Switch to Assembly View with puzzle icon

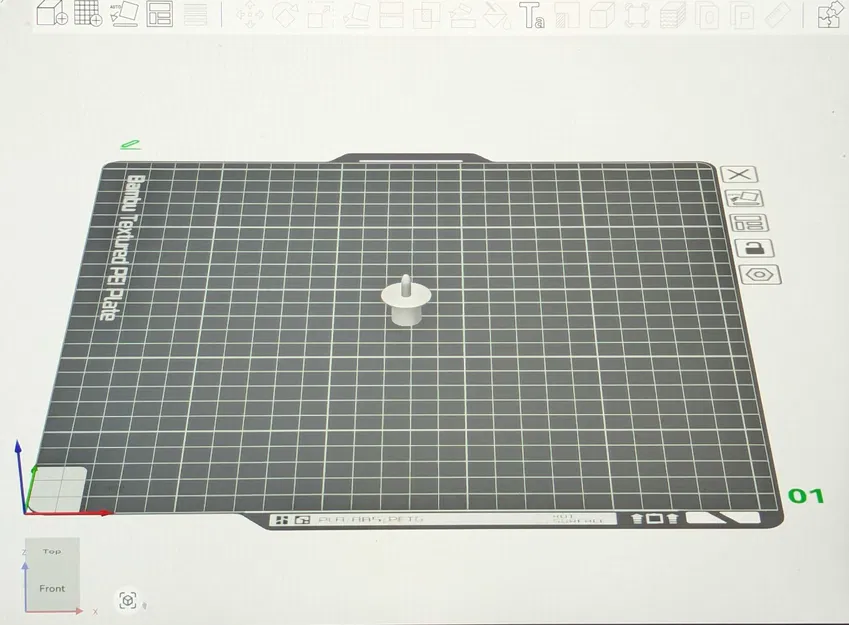(x=830, y=15)
